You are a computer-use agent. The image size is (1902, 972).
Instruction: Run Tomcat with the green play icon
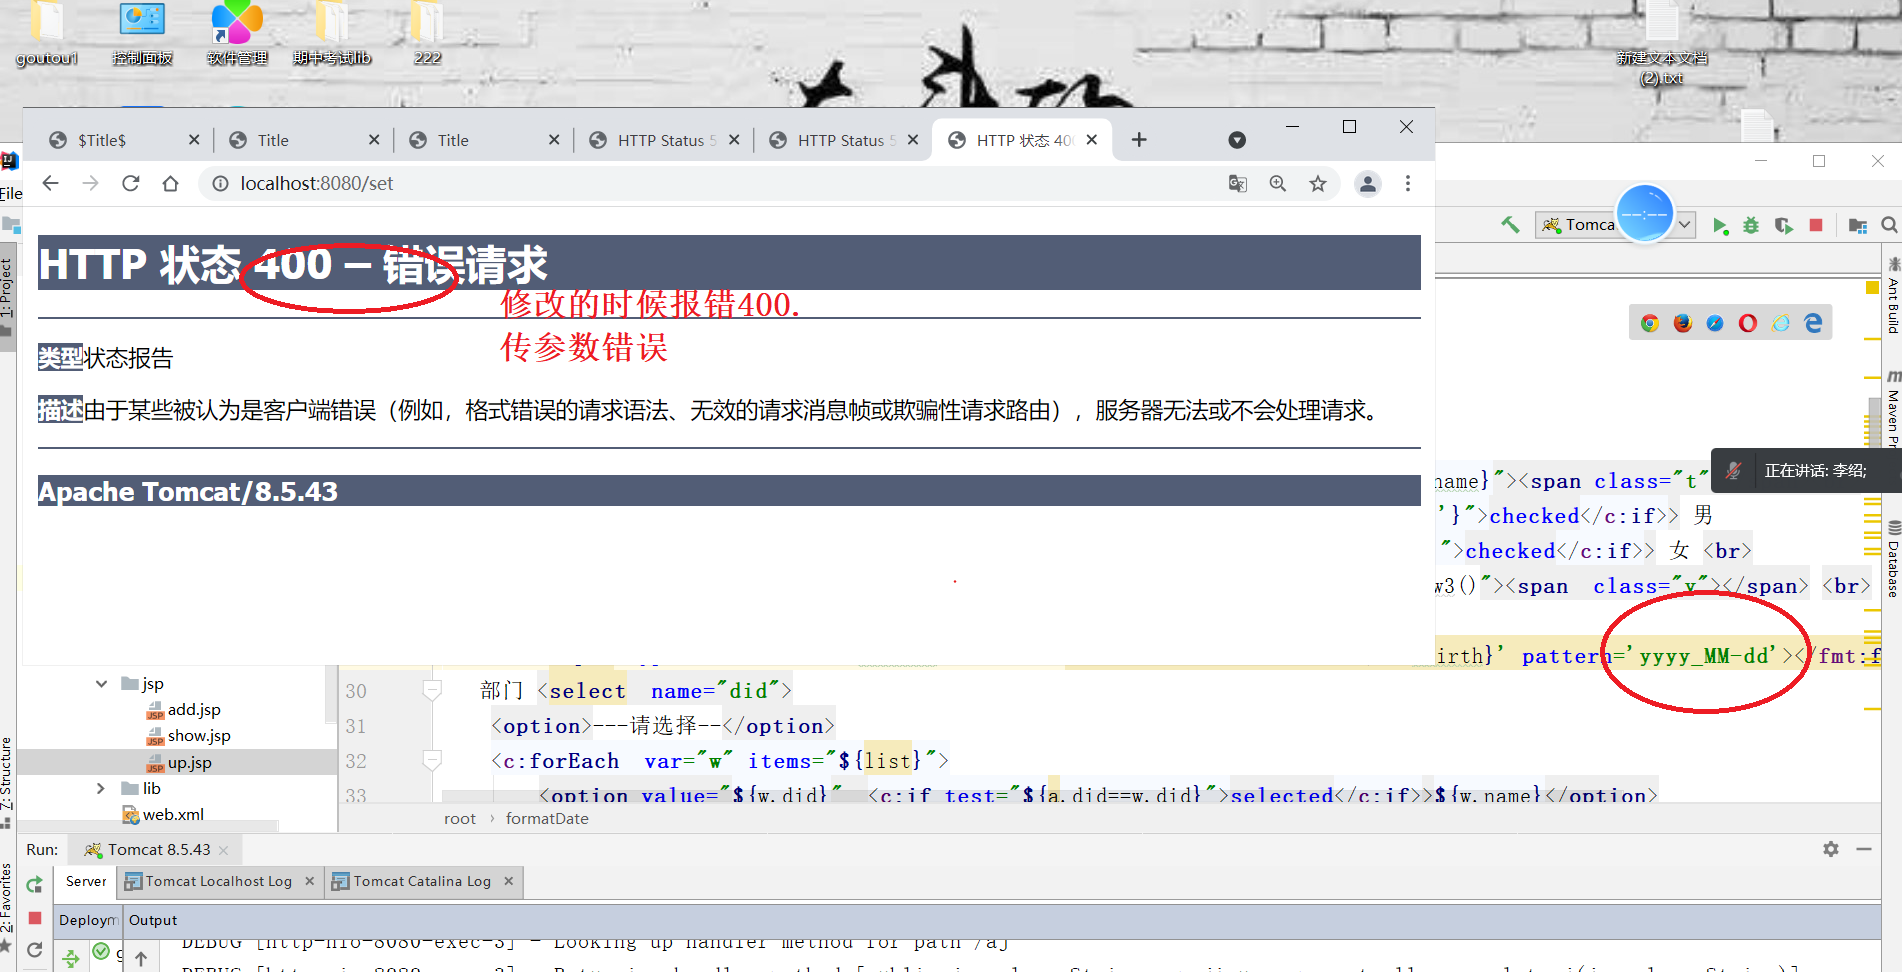click(1720, 226)
